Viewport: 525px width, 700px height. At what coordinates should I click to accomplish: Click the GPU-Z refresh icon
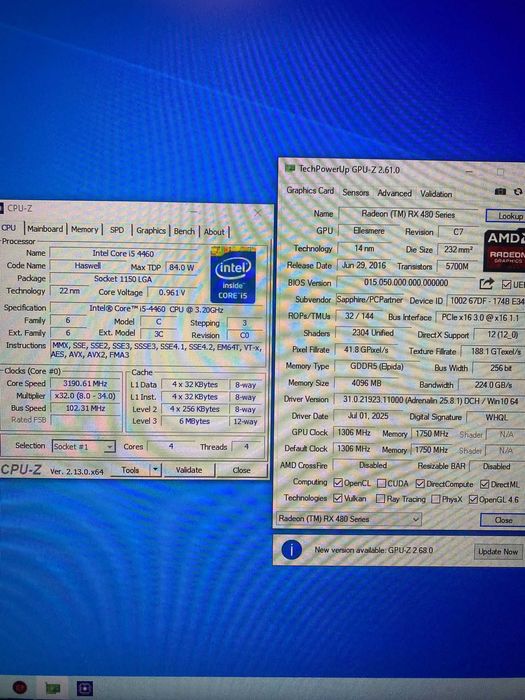click(518, 192)
